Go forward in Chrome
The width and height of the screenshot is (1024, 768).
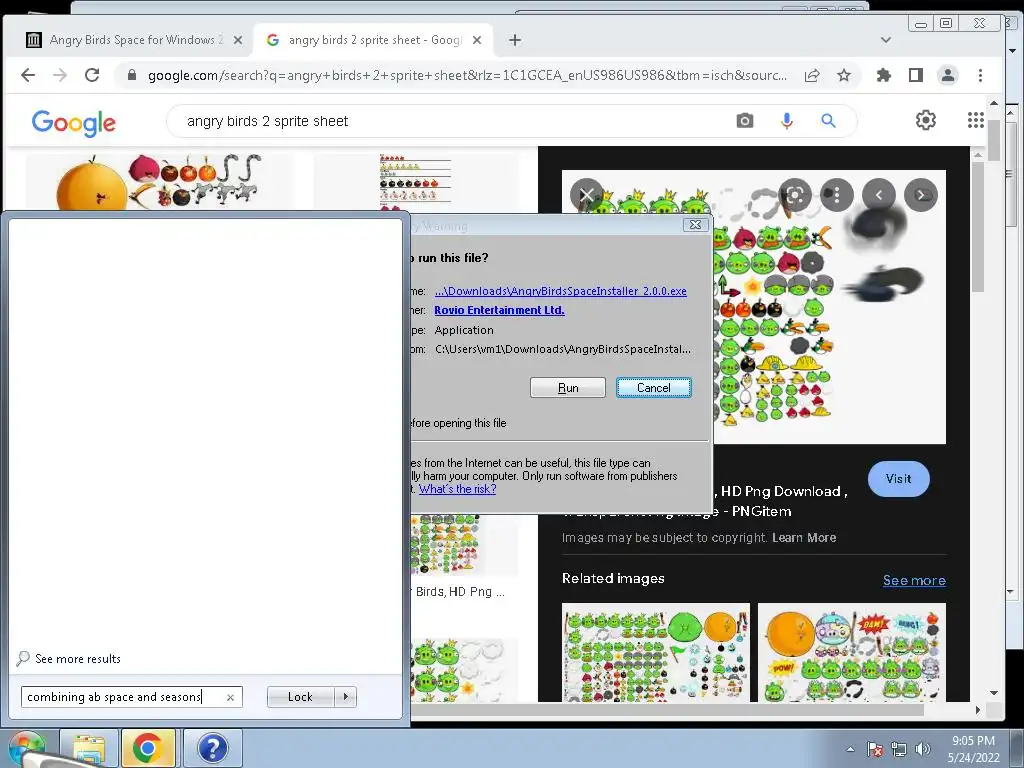(60, 75)
